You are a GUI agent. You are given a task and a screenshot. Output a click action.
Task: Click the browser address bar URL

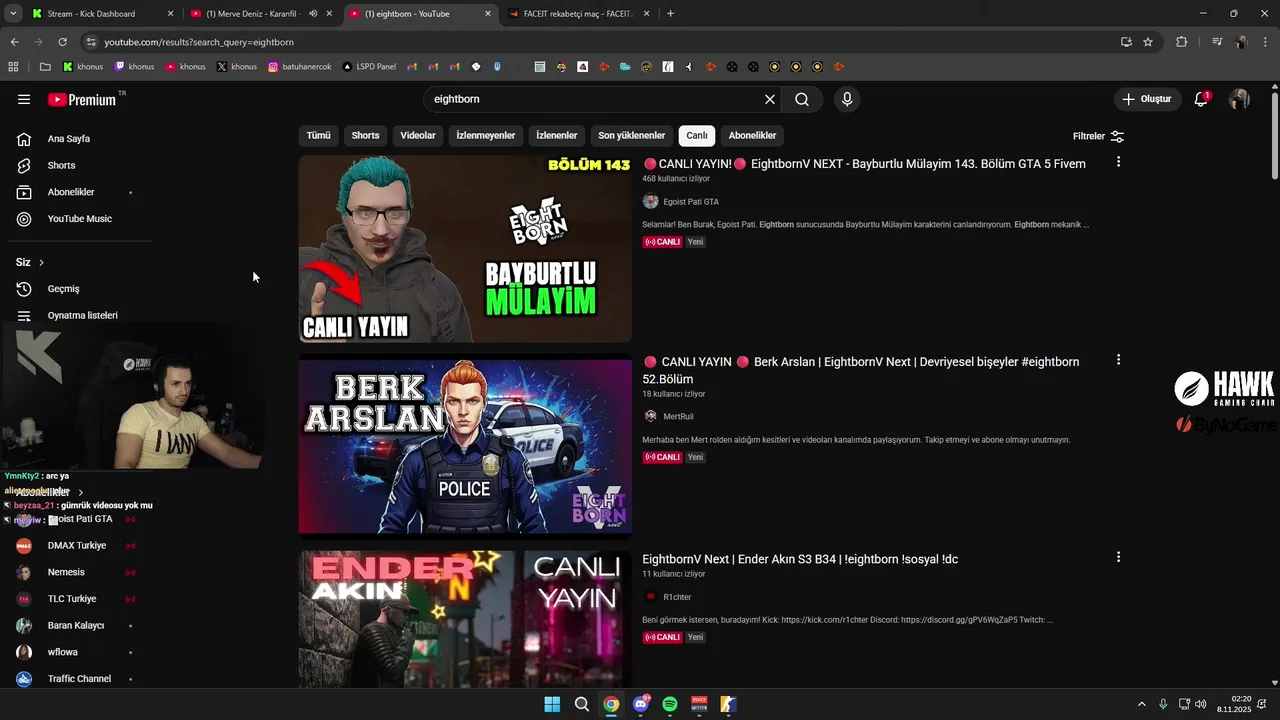[x=199, y=42]
